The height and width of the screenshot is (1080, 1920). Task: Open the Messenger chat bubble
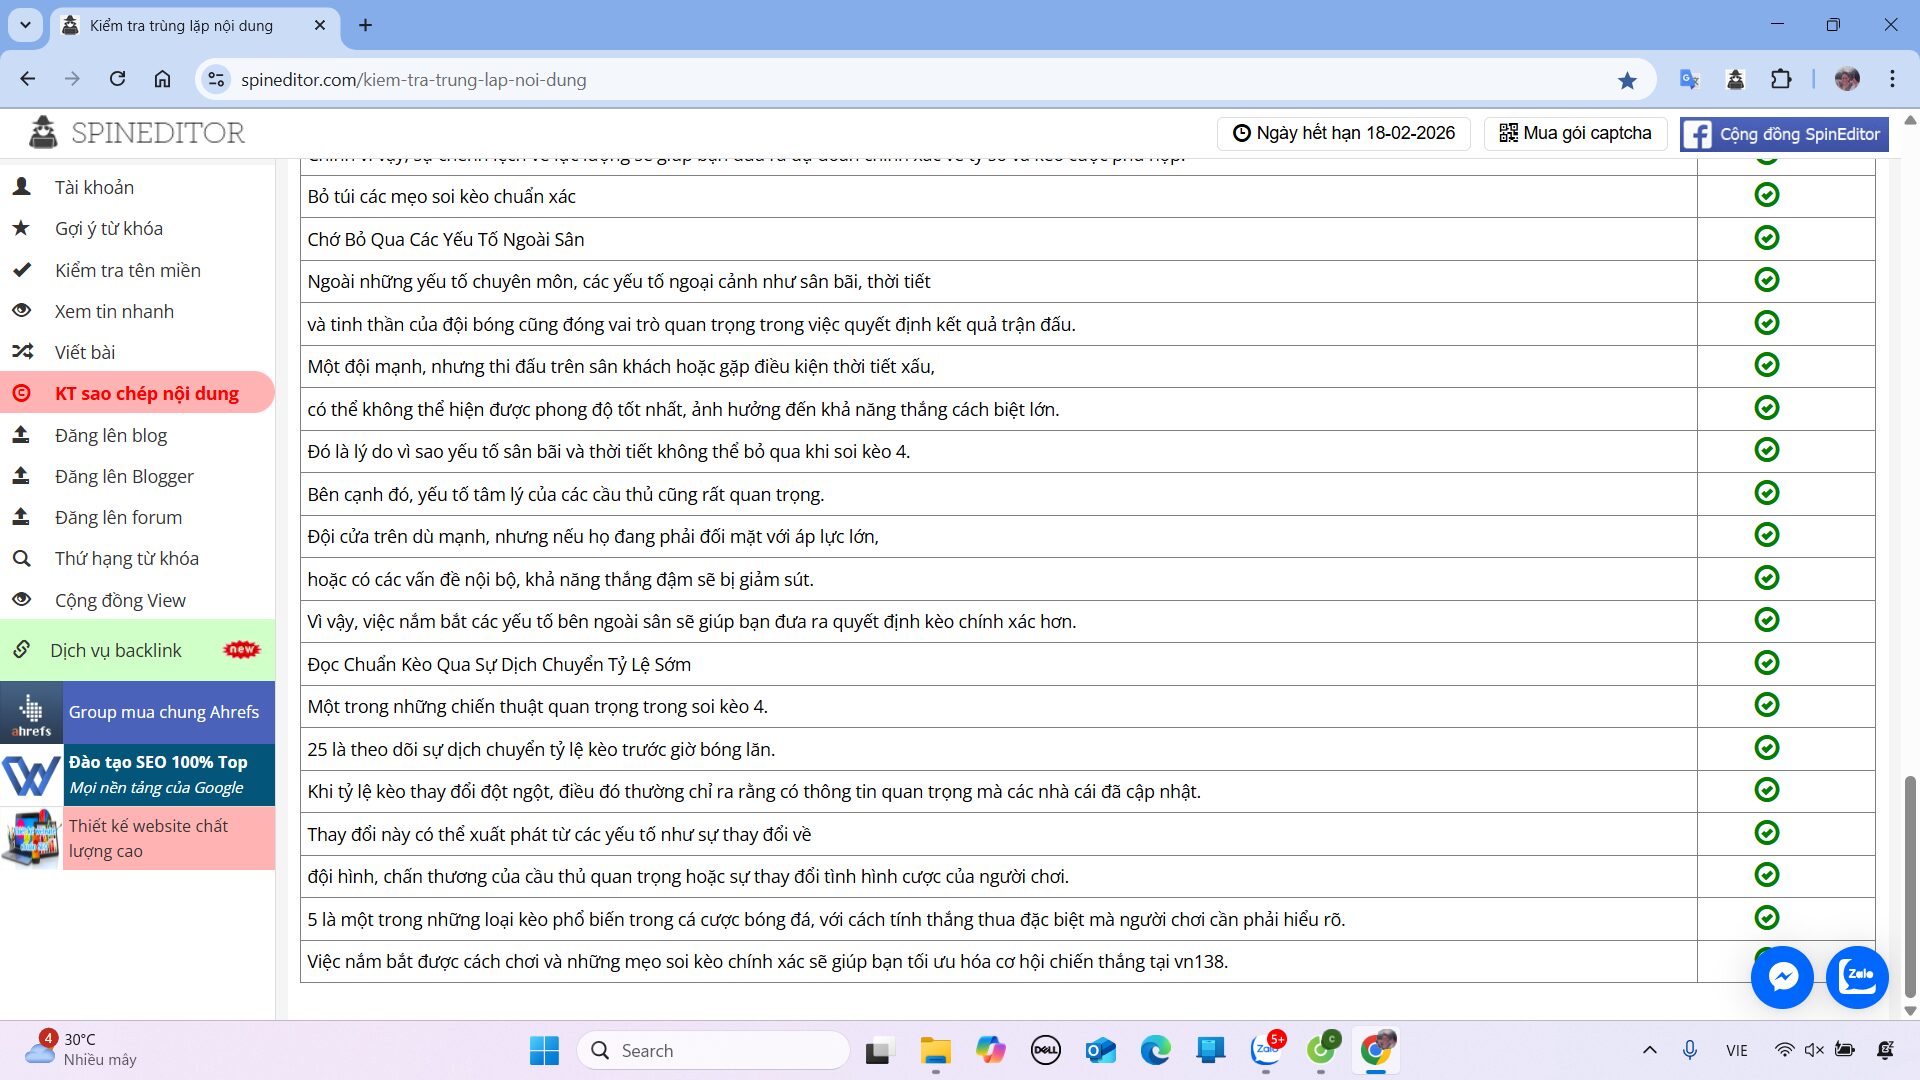click(x=1782, y=976)
